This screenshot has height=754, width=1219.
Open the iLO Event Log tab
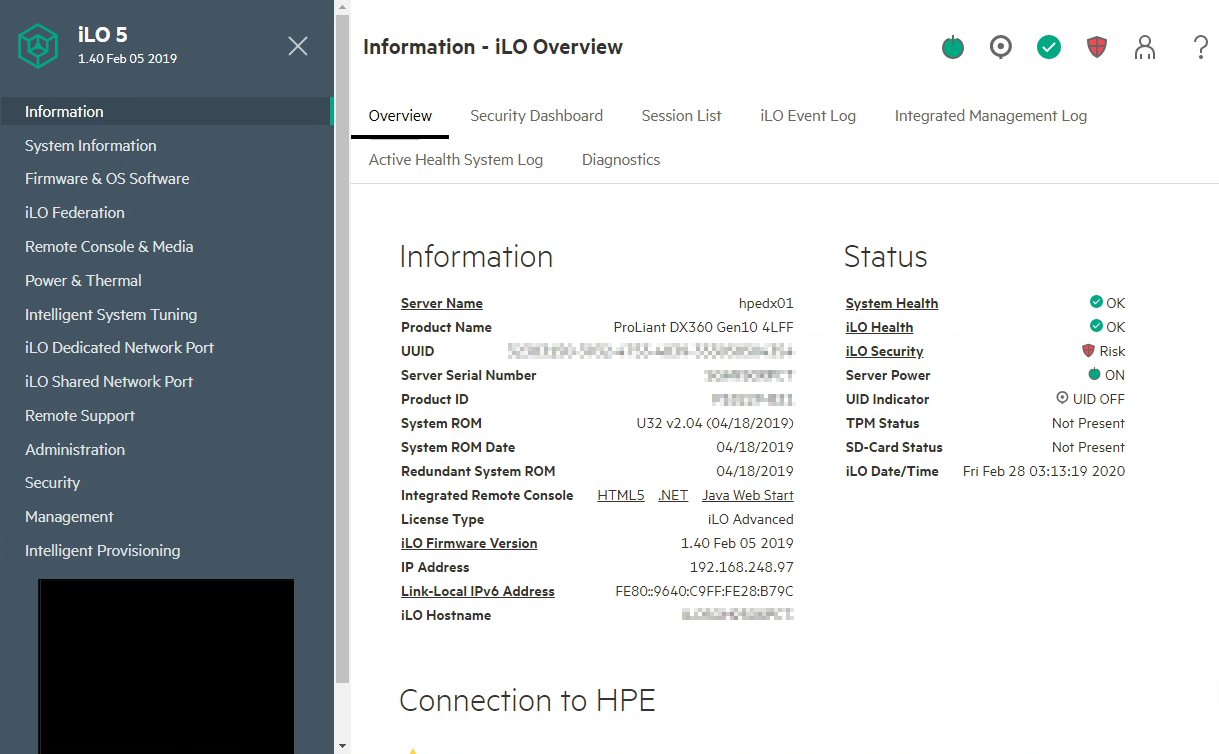coord(808,116)
